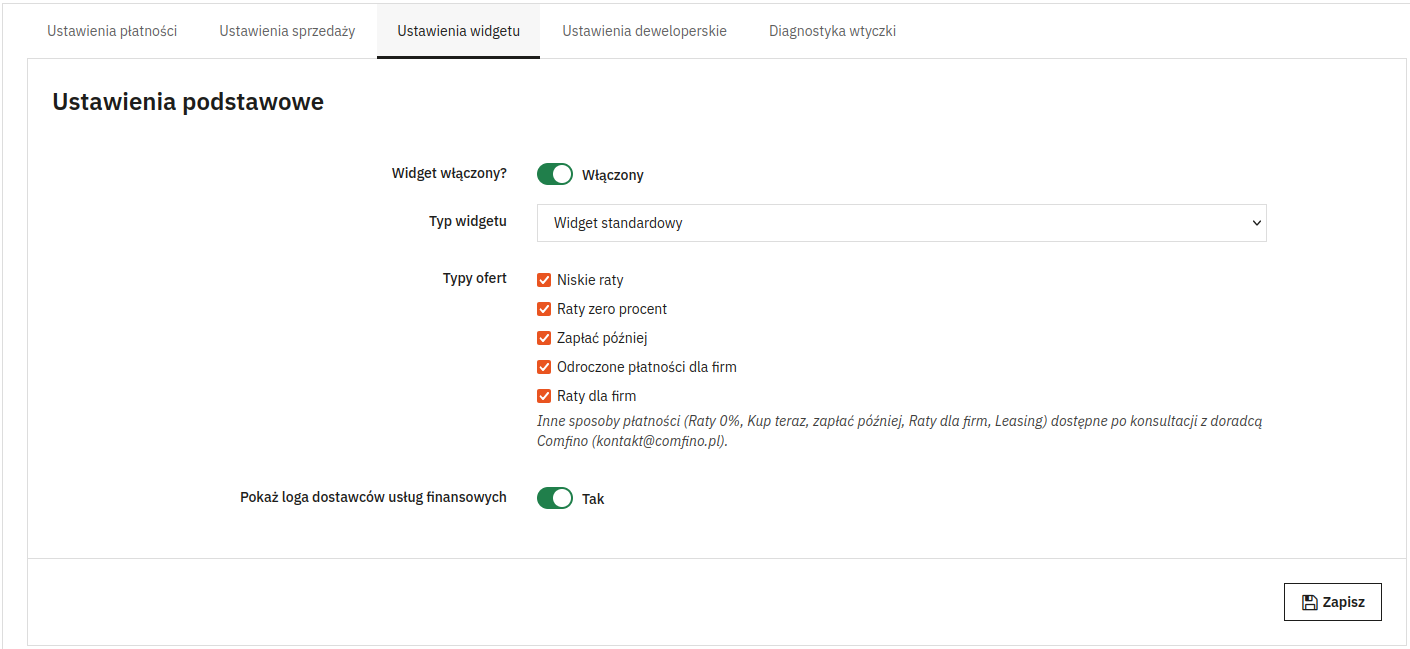
Task: Click the dropdown arrow of Widget standardowy
Action: point(1257,223)
